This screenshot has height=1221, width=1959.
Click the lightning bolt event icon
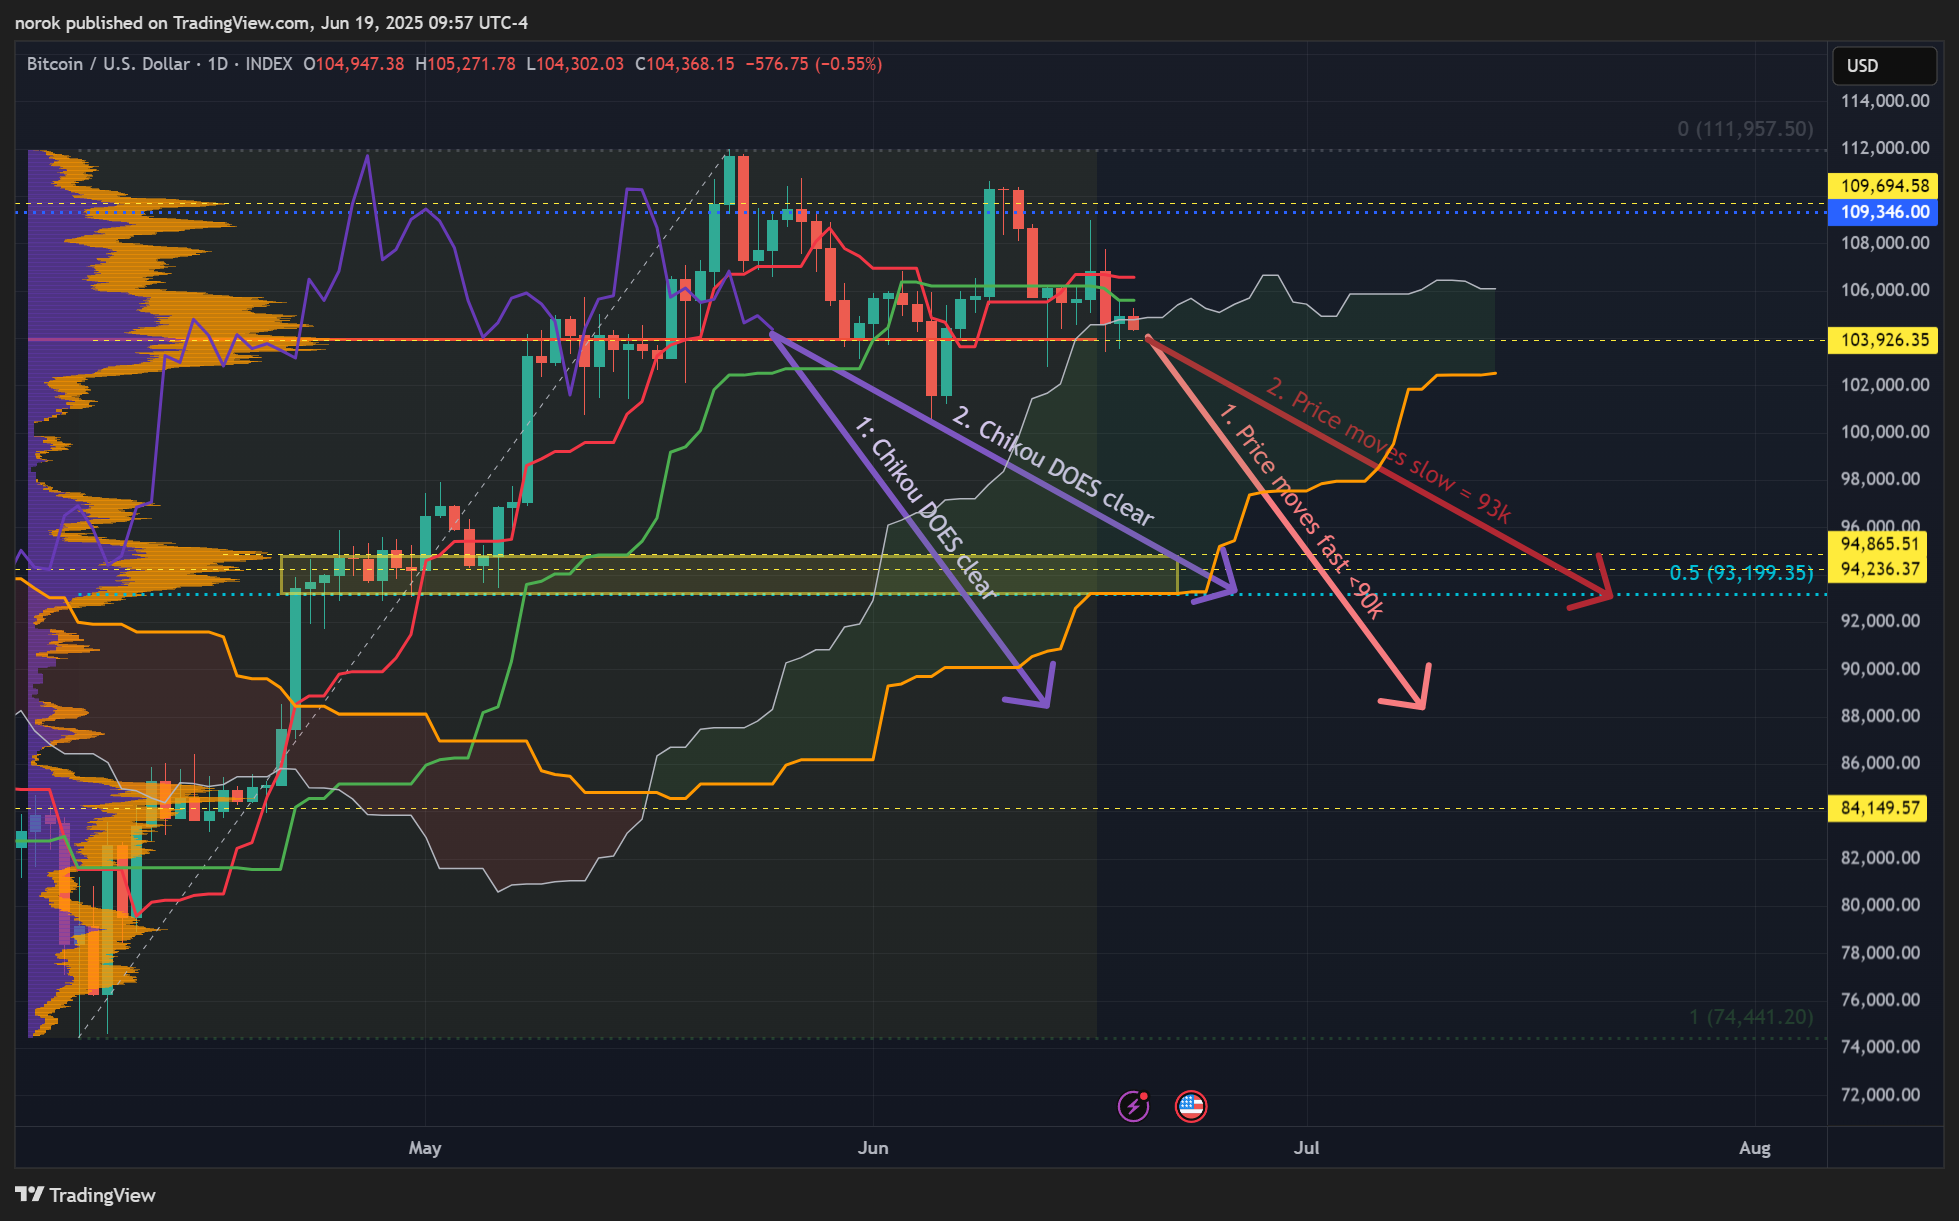pos(1133,1106)
